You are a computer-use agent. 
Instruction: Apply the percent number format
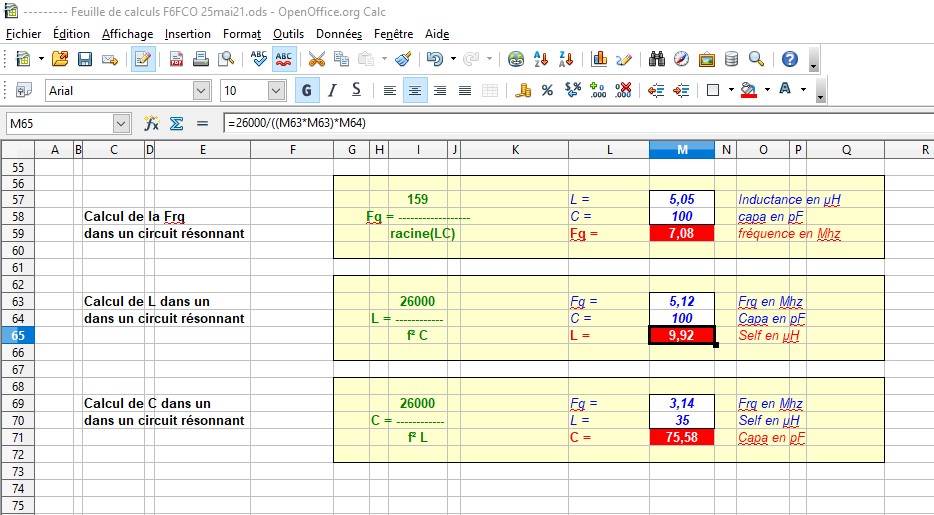click(547, 91)
